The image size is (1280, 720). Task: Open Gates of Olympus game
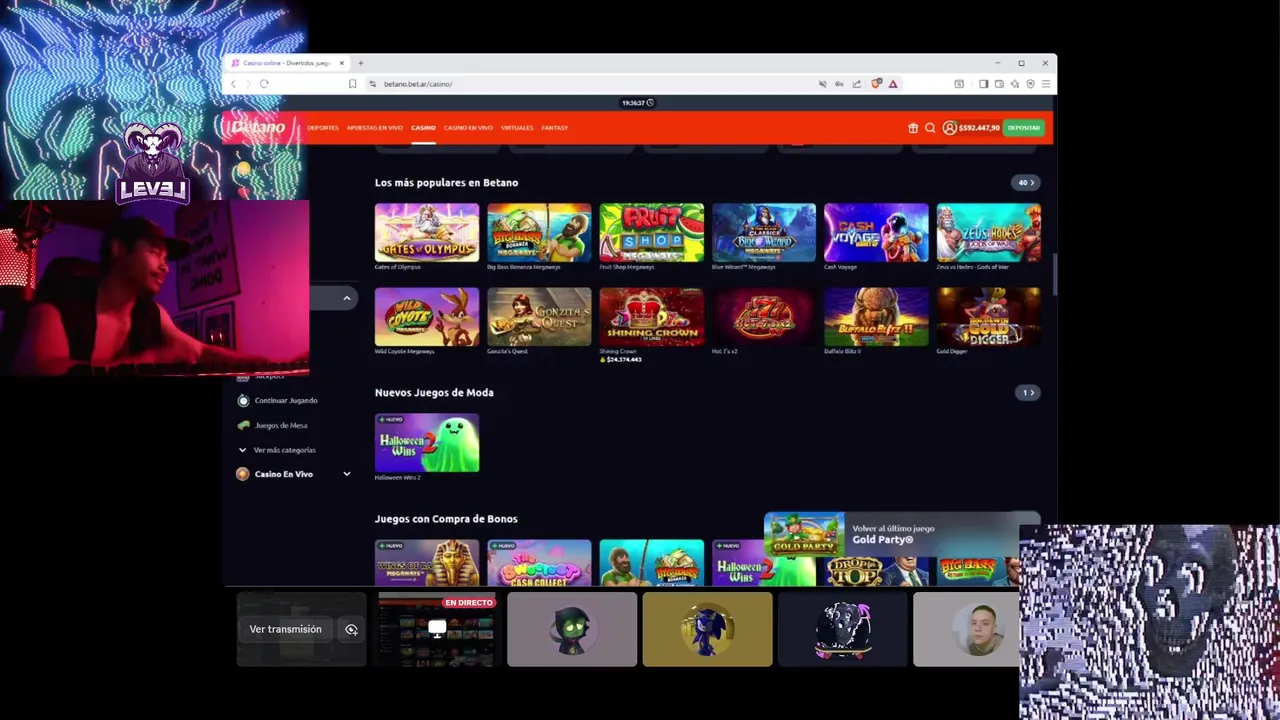[427, 233]
